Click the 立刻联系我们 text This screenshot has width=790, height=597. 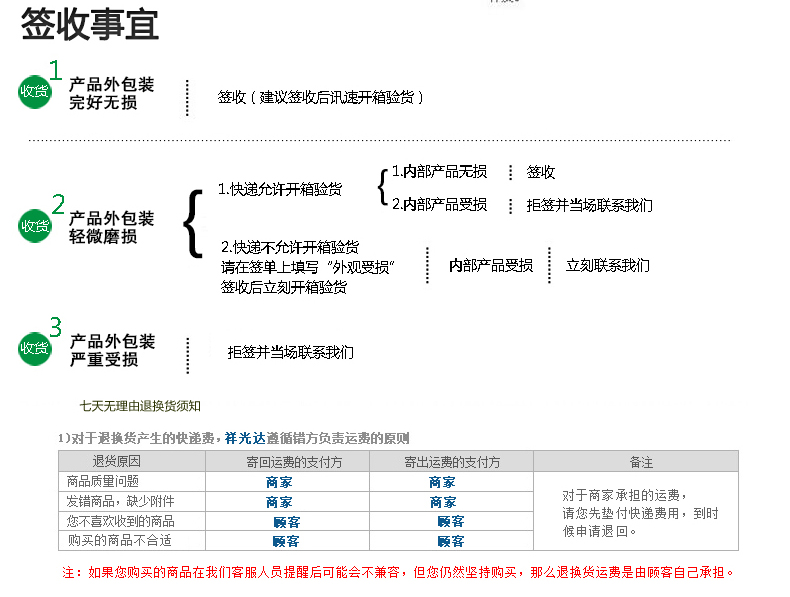click(608, 265)
